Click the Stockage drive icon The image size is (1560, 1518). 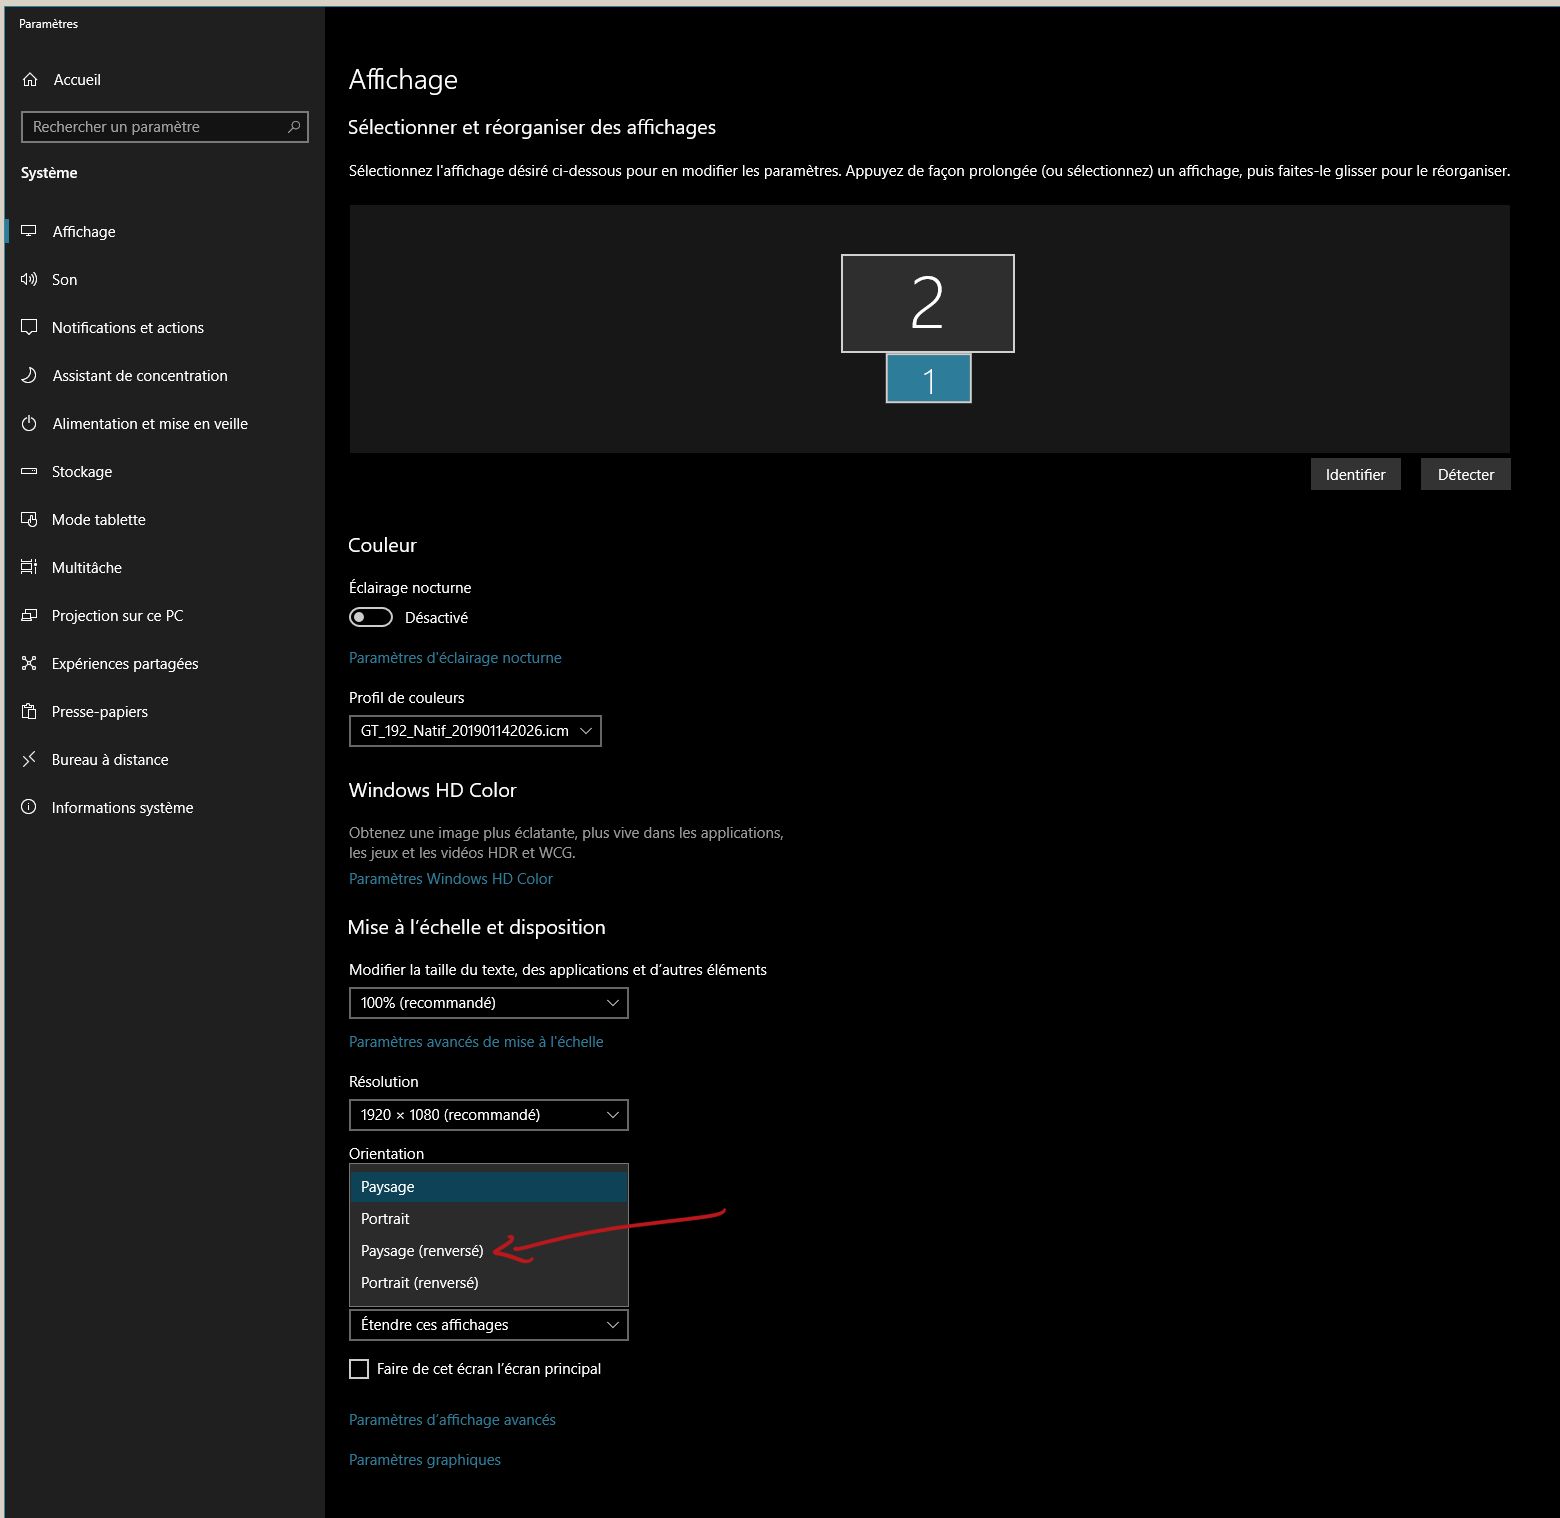click(x=29, y=472)
